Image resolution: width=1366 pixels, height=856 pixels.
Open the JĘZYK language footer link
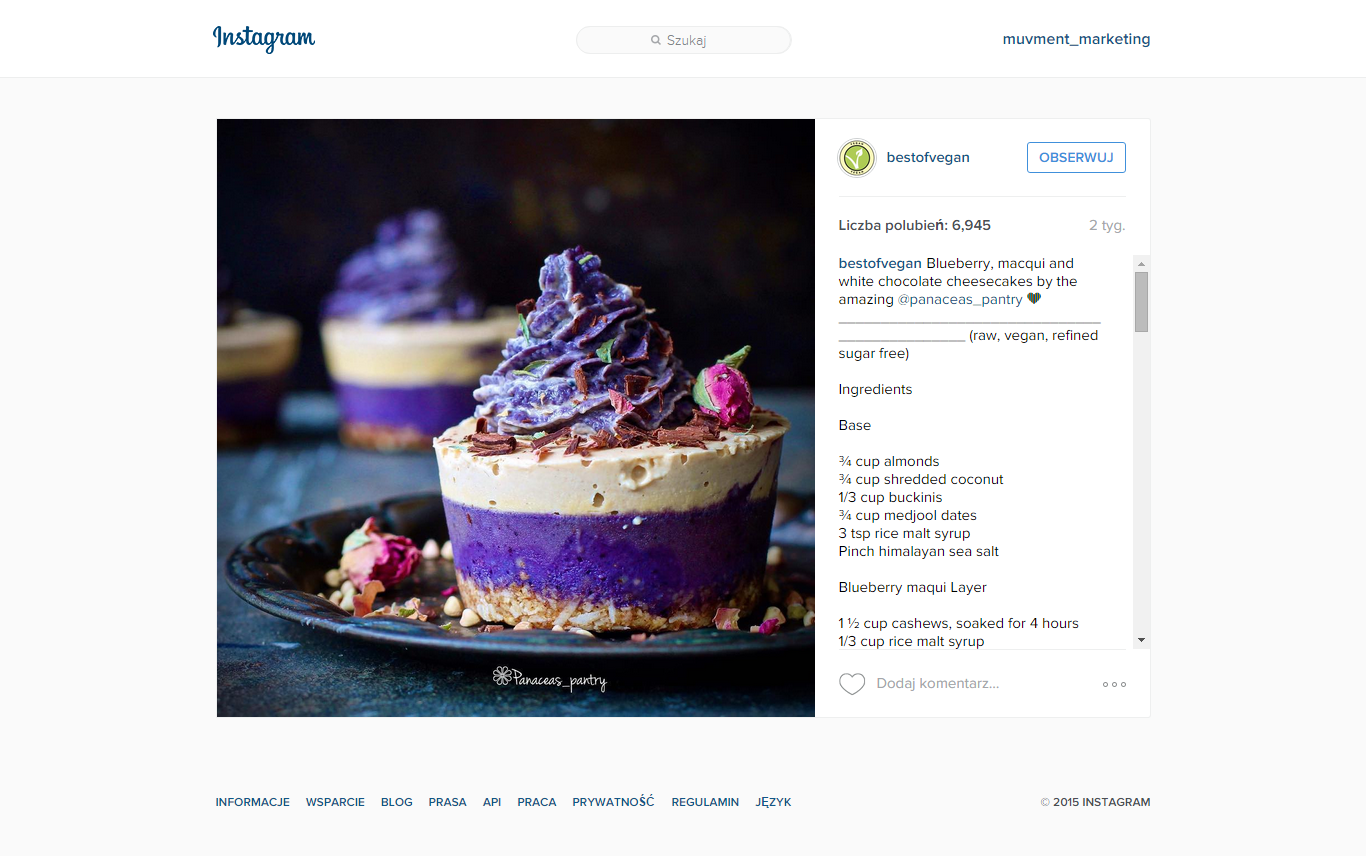click(x=773, y=802)
